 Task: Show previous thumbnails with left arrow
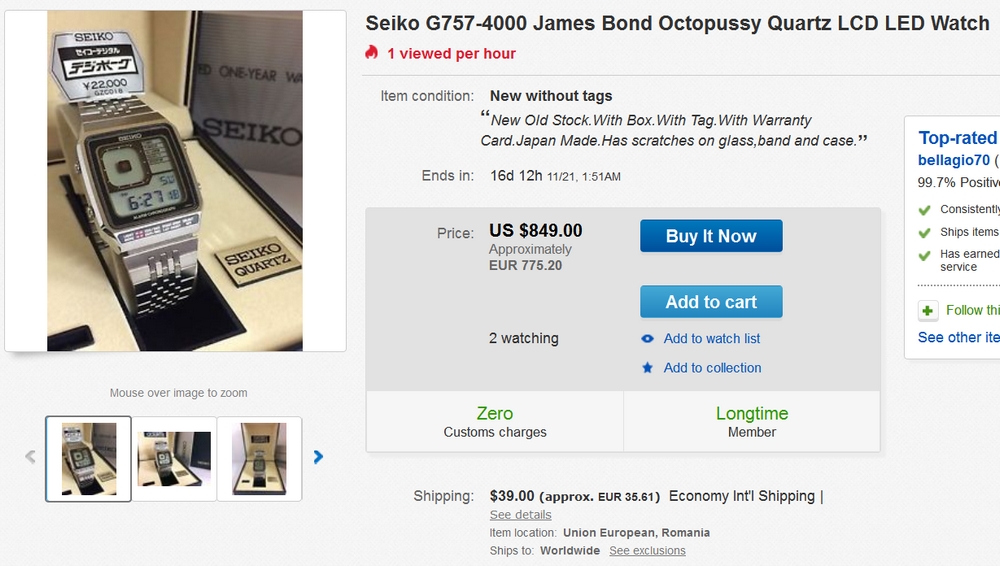point(30,457)
